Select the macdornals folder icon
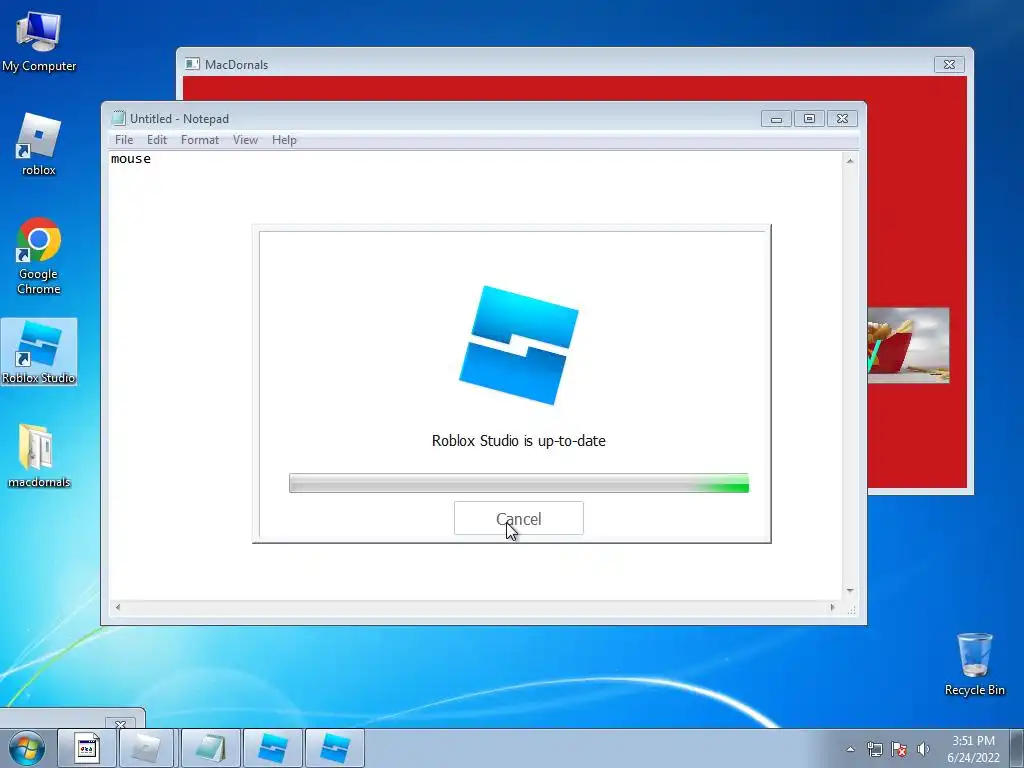This screenshot has height=768, width=1024. pos(39,456)
